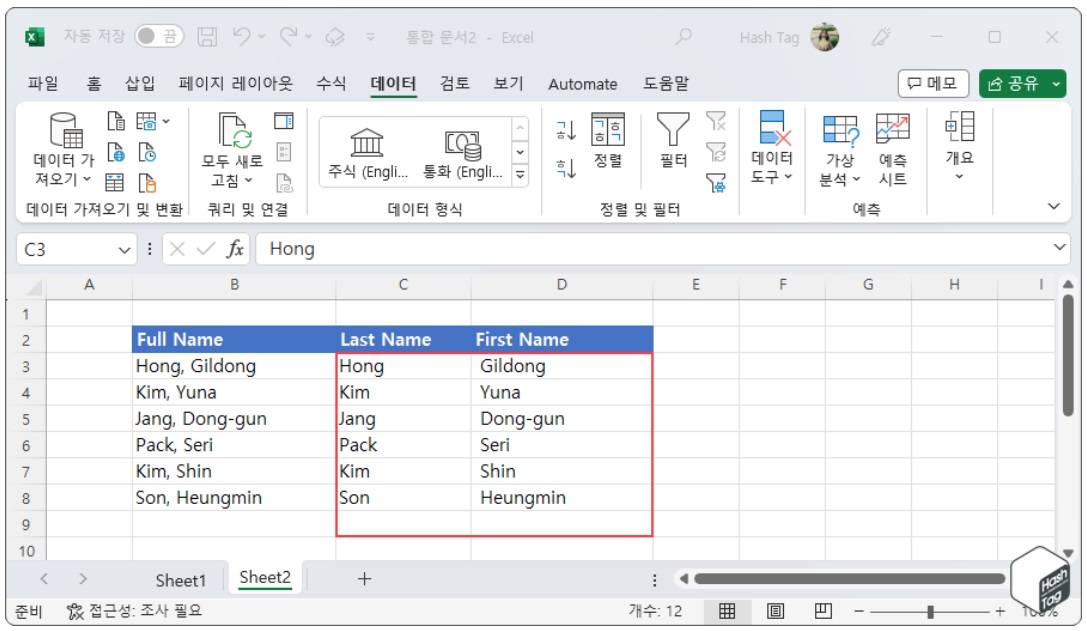1087x631 pixels.
Task: Click the select-all corner triangle
Action: coord(31,286)
